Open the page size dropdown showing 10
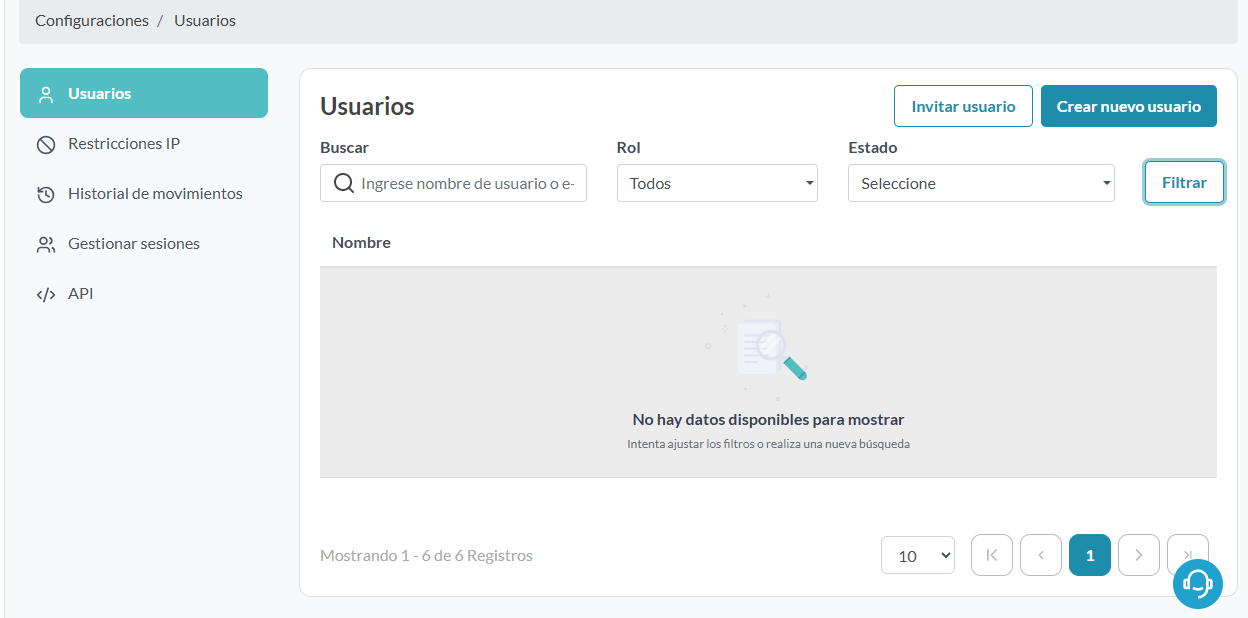The width and height of the screenshot is (1248, 618). pyautogui.click(x=917, y=556)
